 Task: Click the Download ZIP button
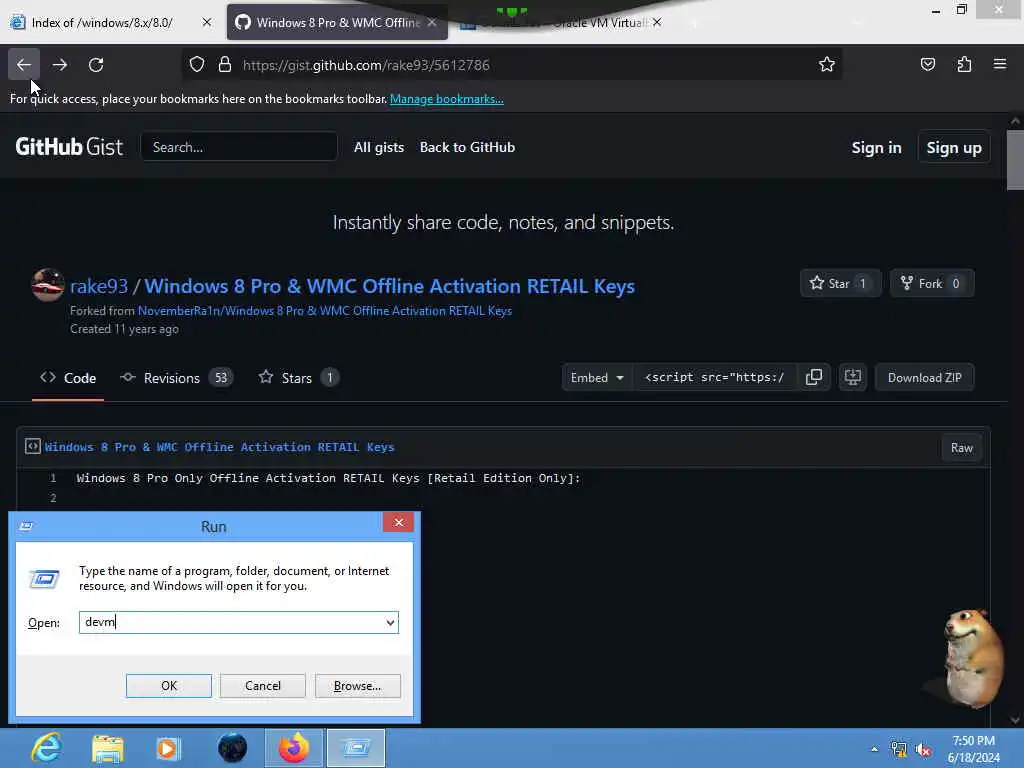pos(924,377)
